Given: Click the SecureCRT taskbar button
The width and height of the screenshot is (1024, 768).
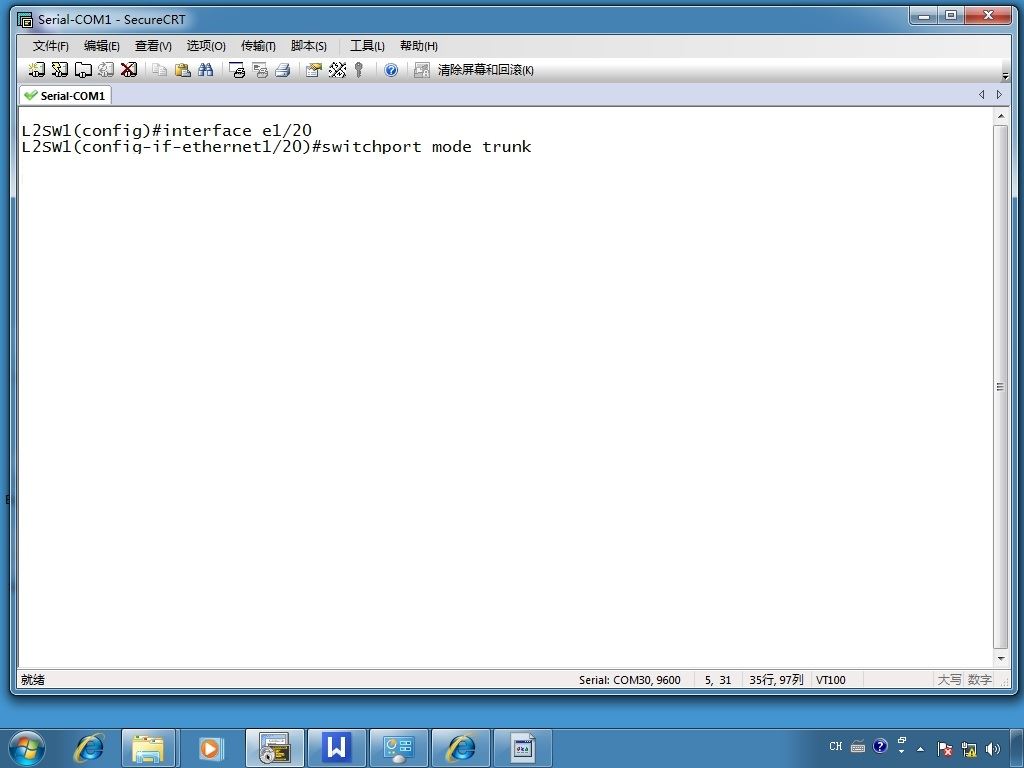Looking at the screenshot, I should tap(274, 748).
